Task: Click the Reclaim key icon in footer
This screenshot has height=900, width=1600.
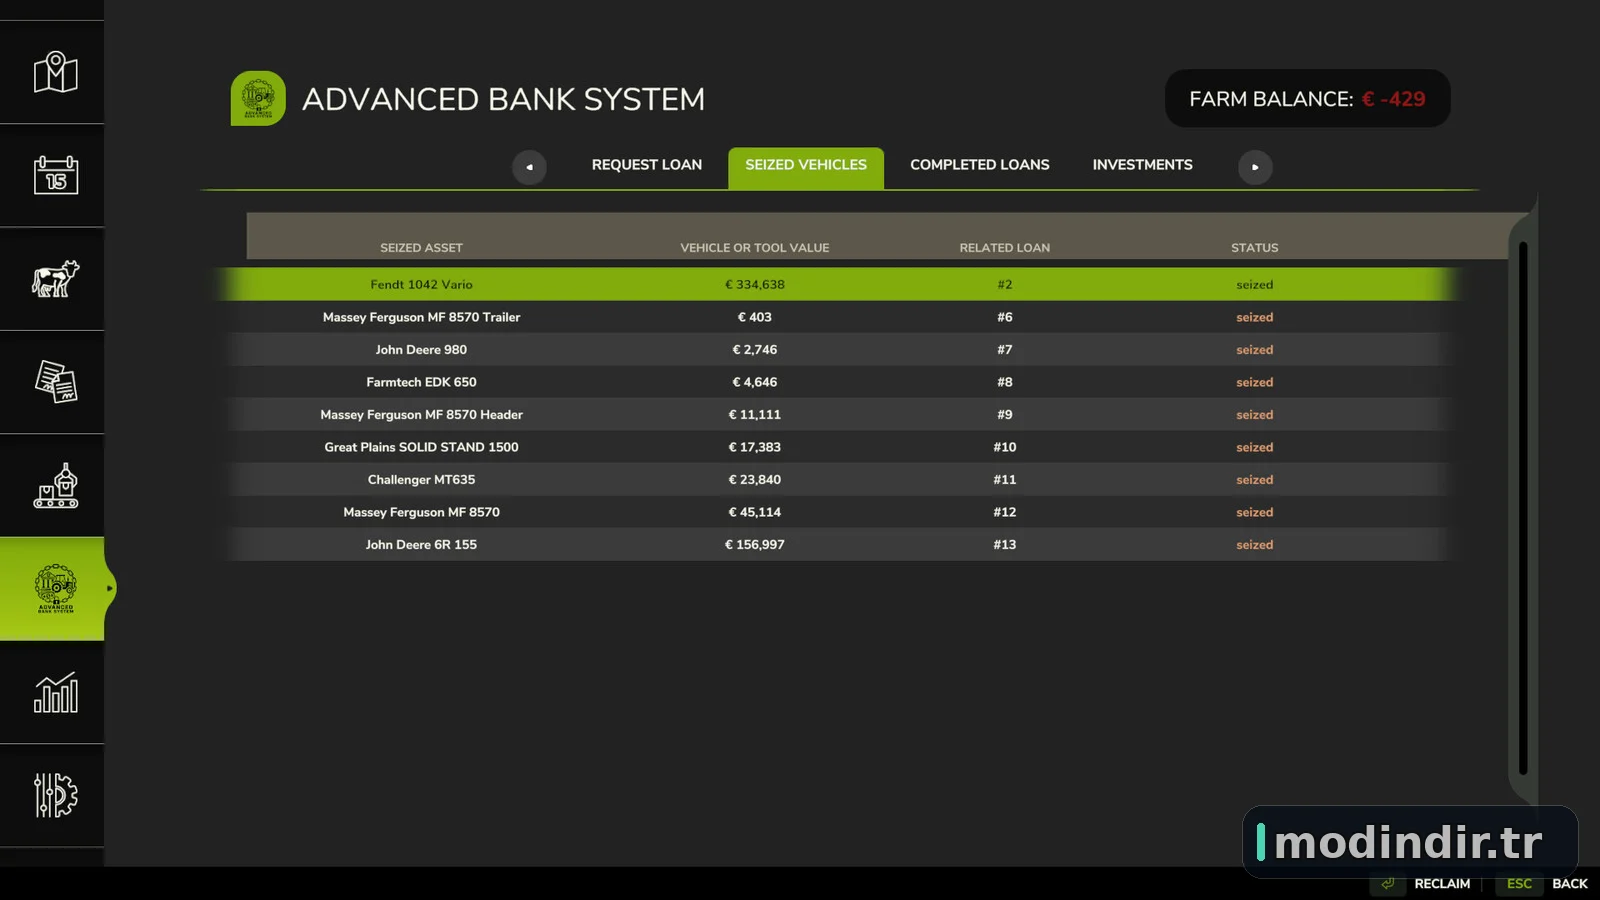Action: pos(1388,883)
